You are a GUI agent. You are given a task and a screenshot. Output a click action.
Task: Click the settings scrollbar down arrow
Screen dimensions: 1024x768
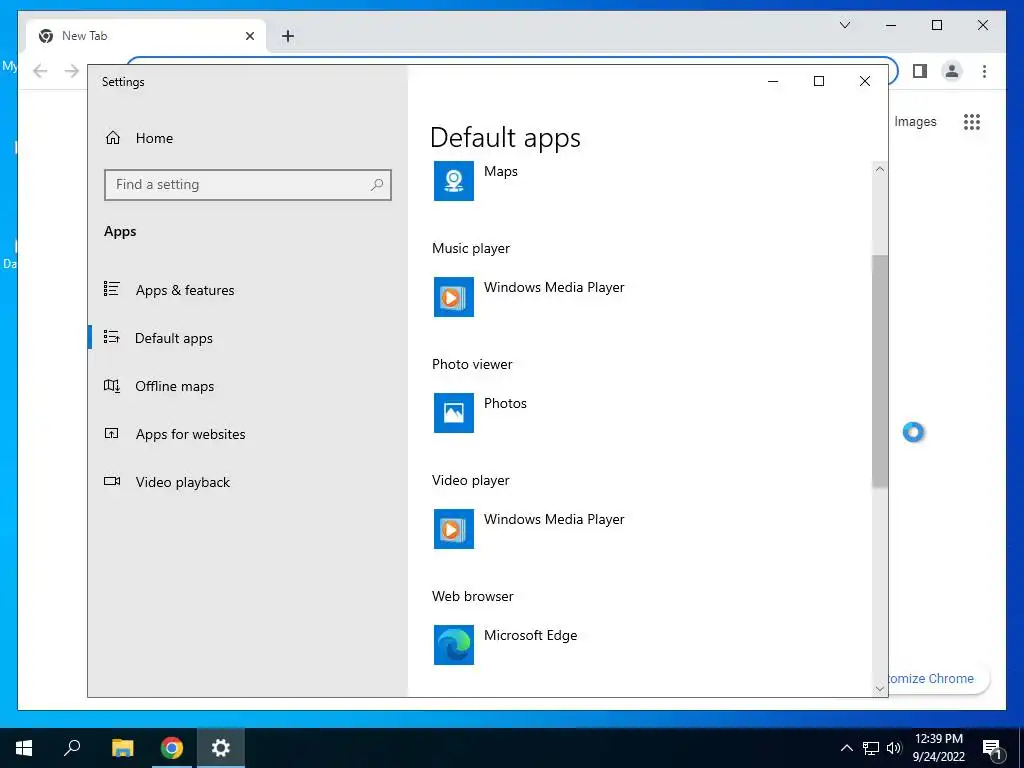(x=880, y=688)
